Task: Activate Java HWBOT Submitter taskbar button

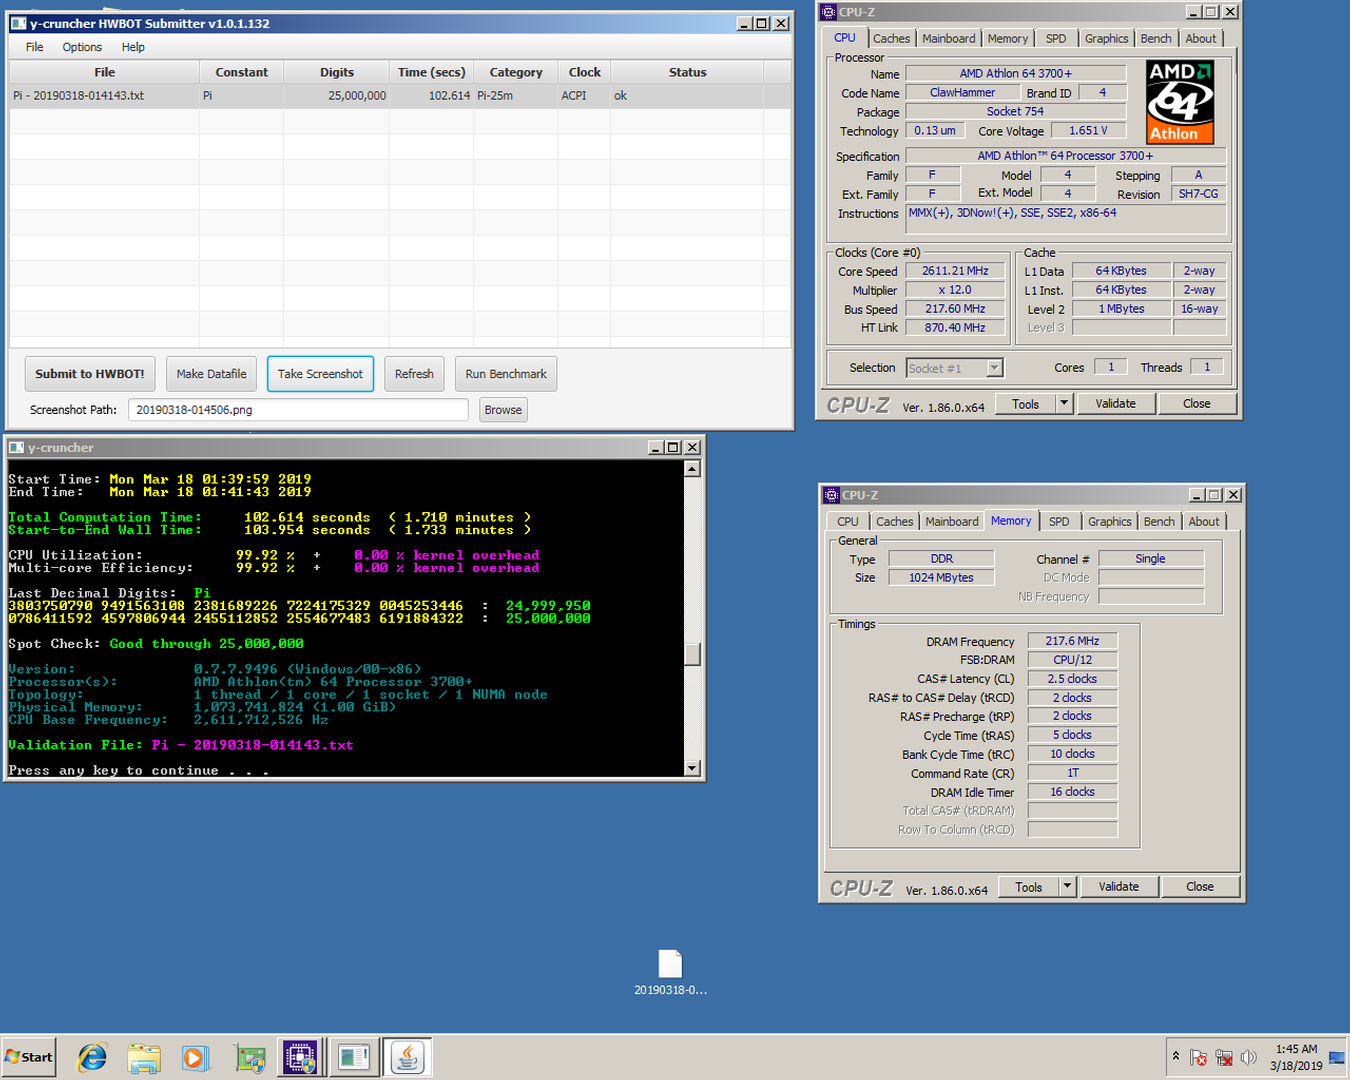Action: [x=408, y=1057]
